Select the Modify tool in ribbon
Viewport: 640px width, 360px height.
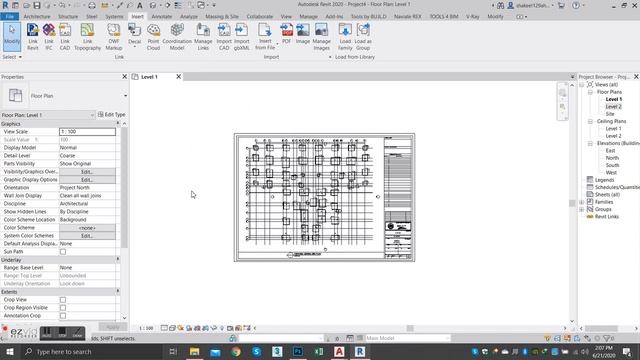coord(12,36)
